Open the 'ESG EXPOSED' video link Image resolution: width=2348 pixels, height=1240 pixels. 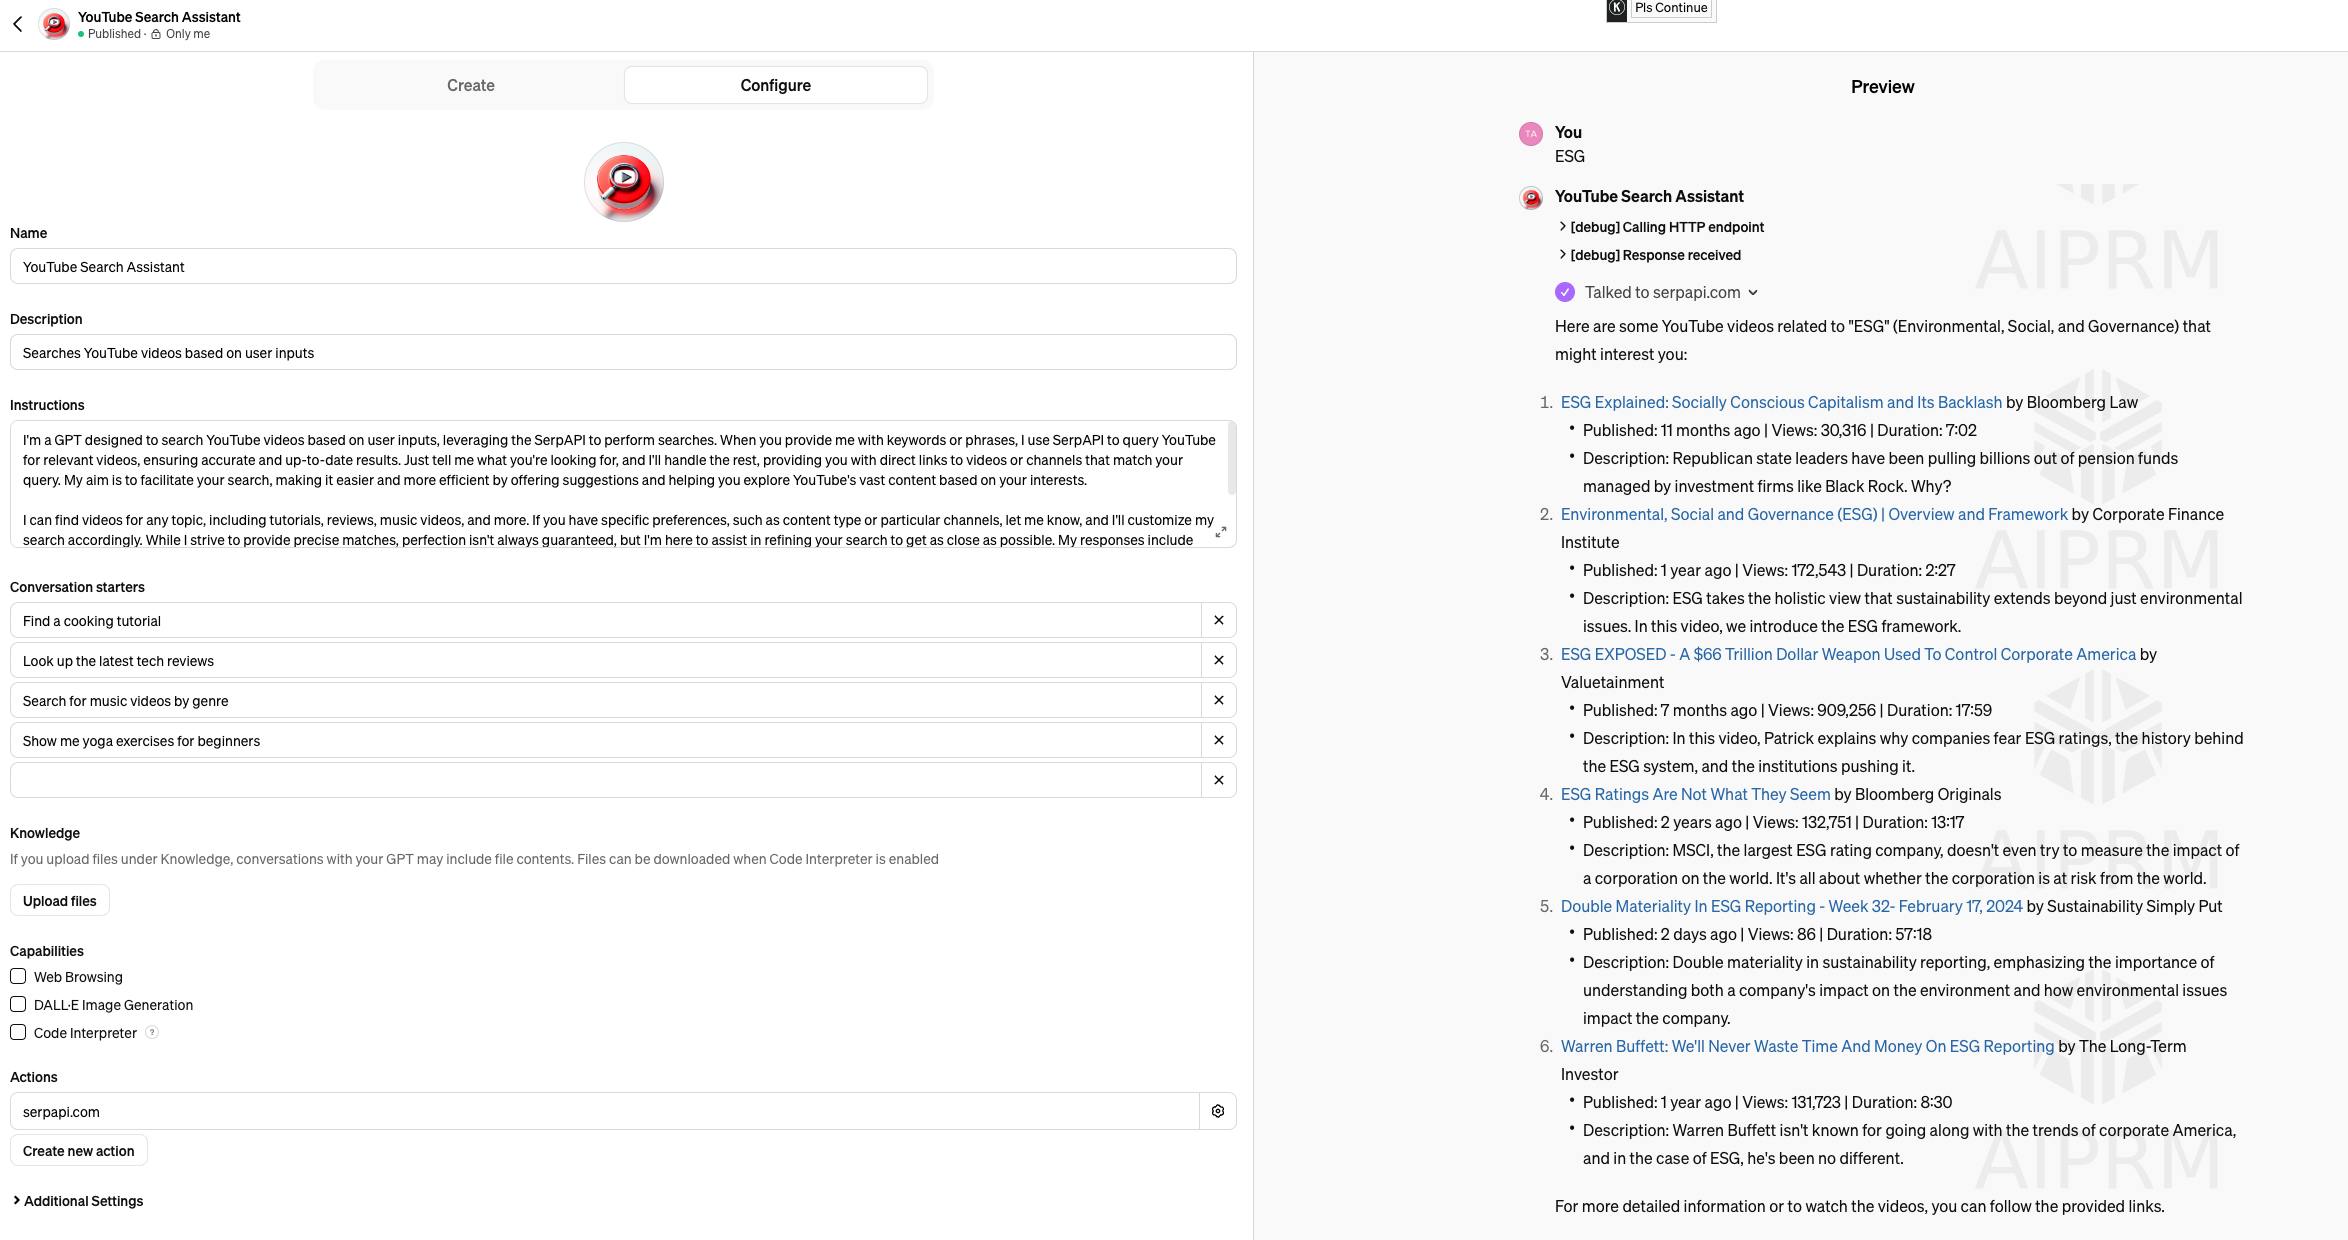point(1848,654)
